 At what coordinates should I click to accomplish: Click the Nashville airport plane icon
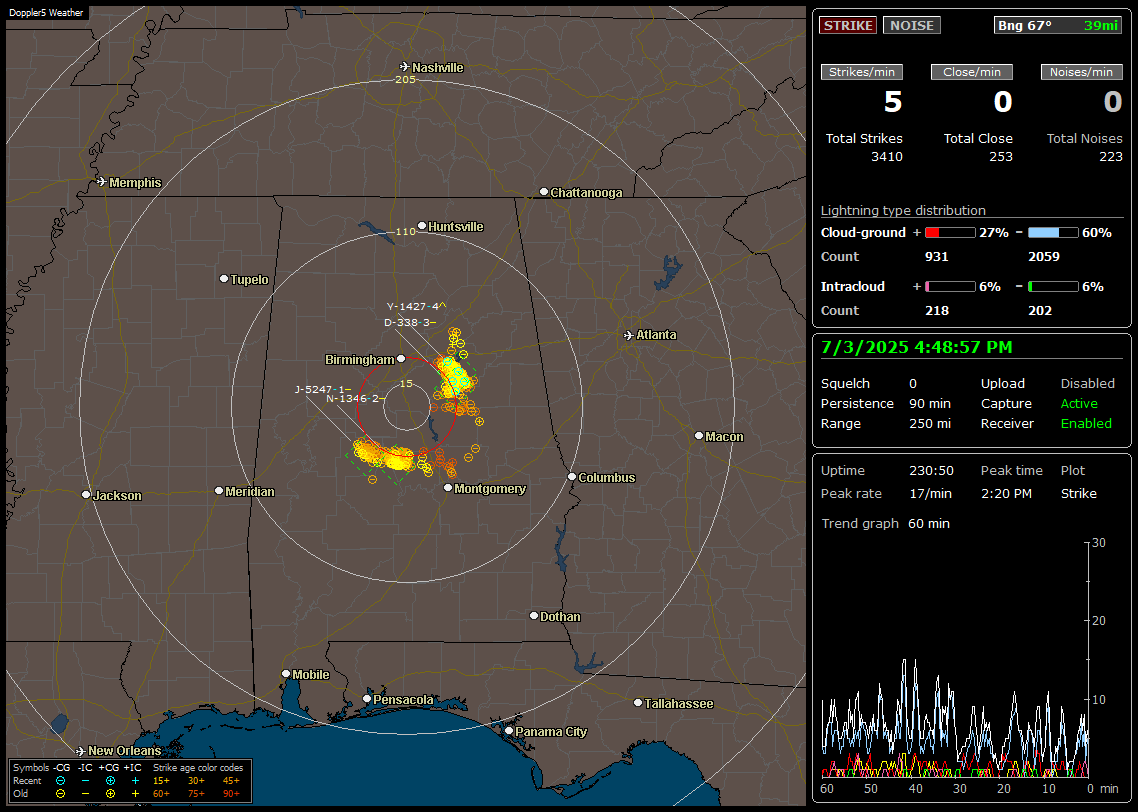click(405, 67)
